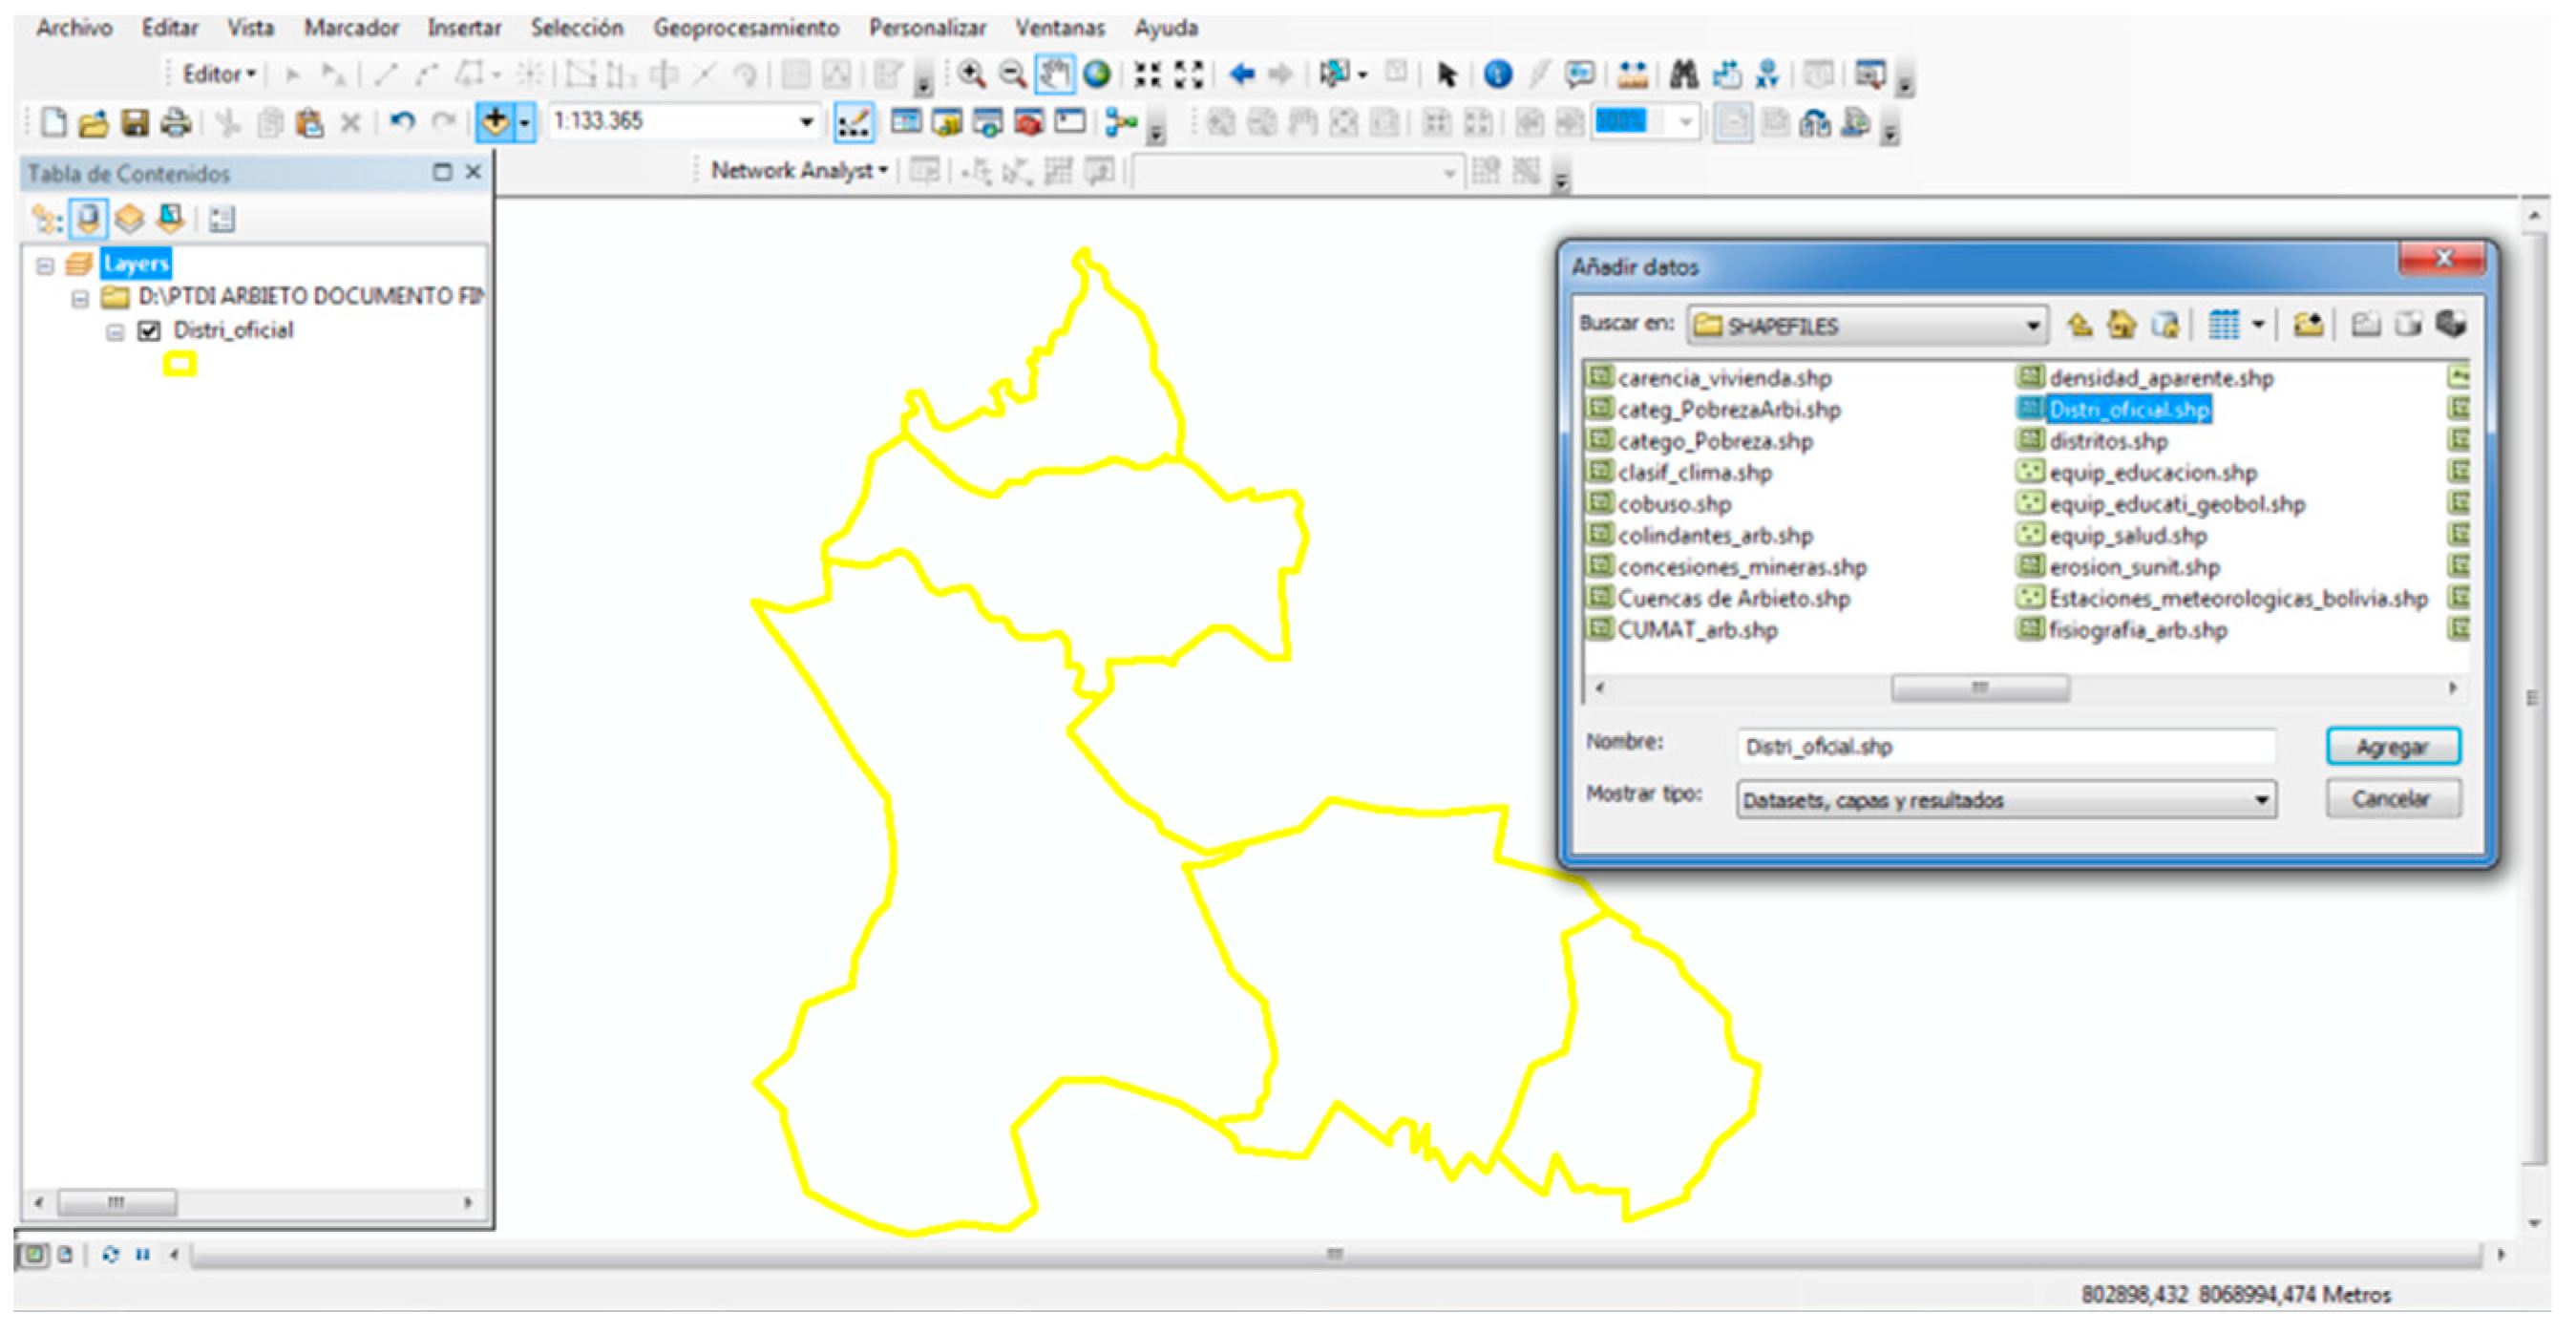Click the Add Data toolbar button
Screen dimensions: 2576x1333
click(495, 122)
